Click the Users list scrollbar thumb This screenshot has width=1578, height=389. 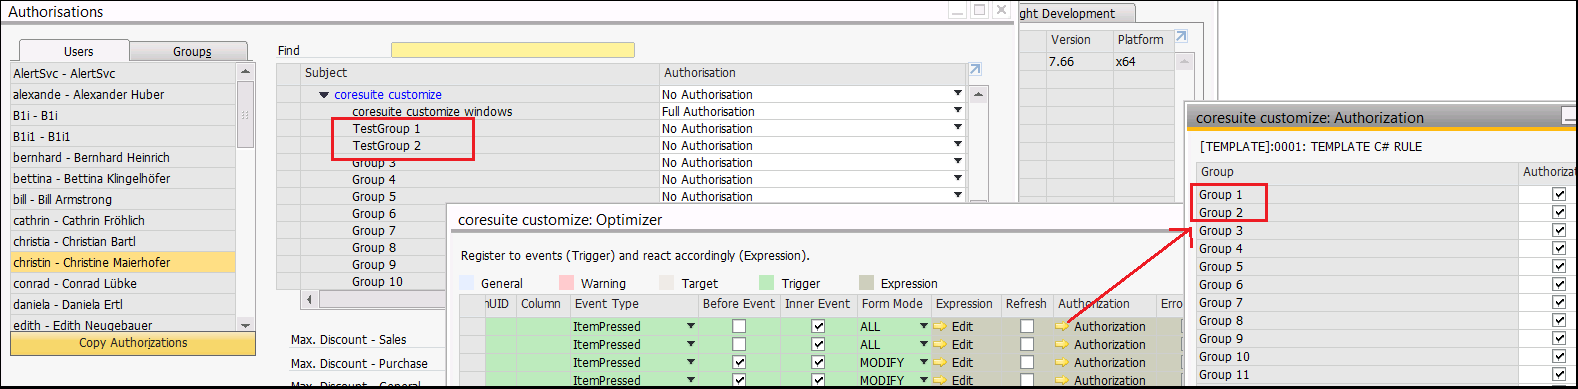(245, 114)
